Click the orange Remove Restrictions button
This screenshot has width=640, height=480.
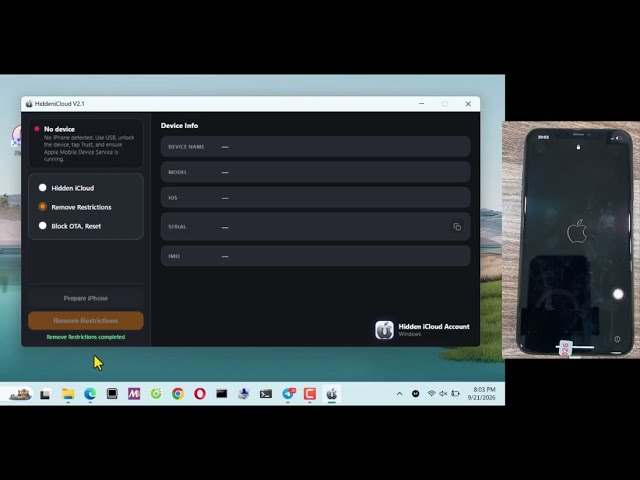[x=86, y=321]
